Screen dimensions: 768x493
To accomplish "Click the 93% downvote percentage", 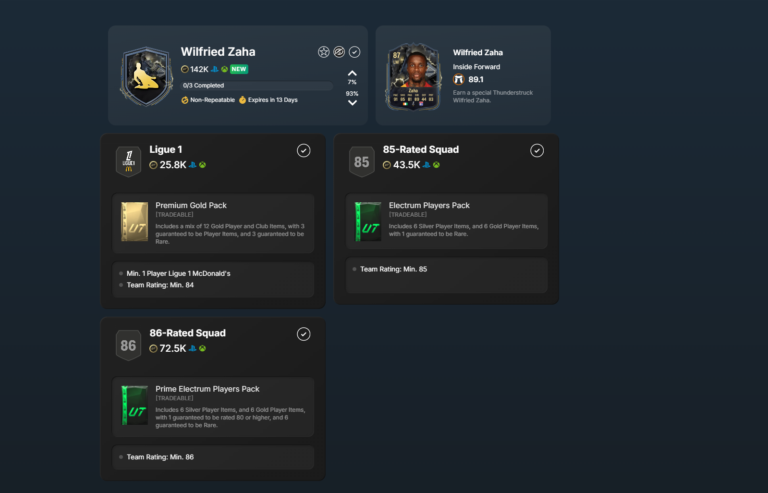I will 352,94.
